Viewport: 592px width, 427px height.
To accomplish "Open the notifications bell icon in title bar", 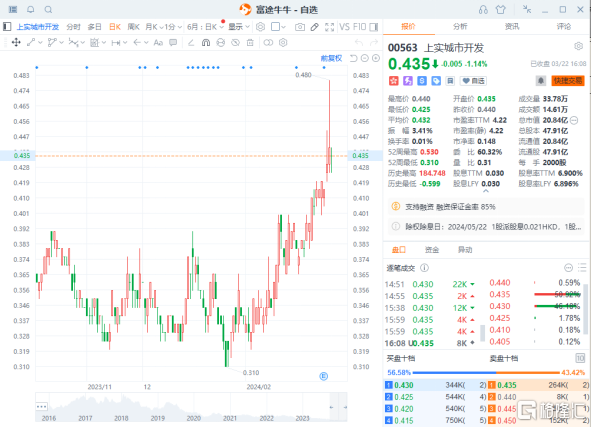I will pos(31,9).
